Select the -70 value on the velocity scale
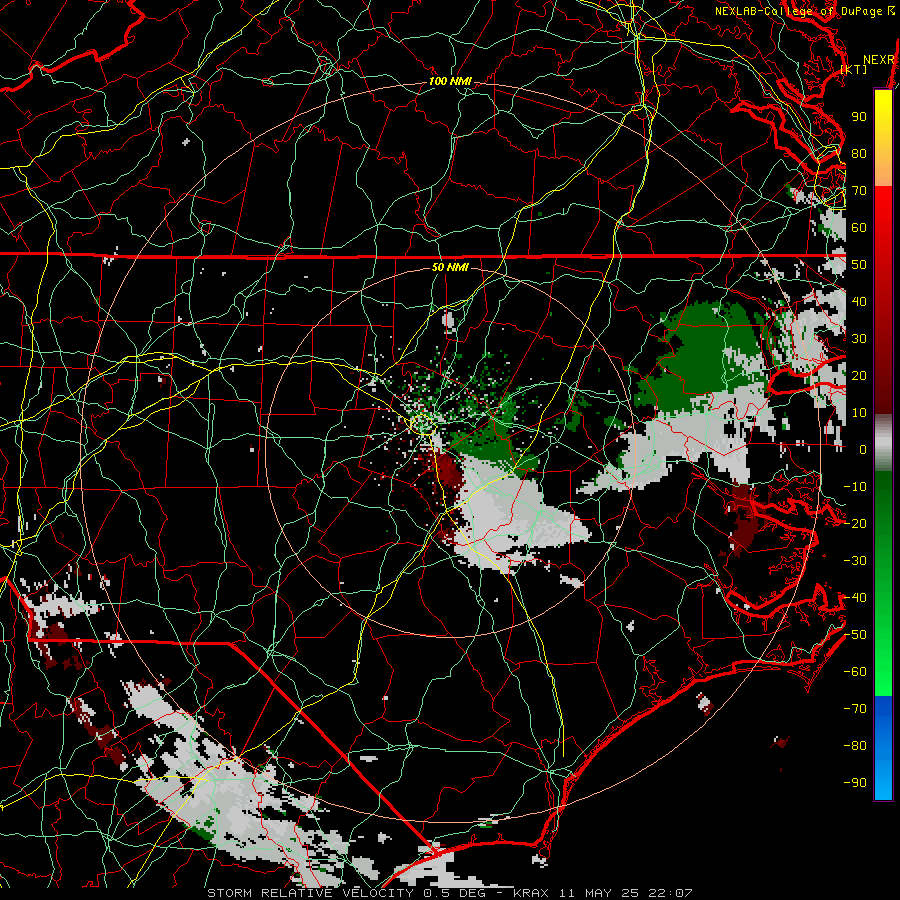The width and height of the screenshot is (900, 900). point(855,709)
